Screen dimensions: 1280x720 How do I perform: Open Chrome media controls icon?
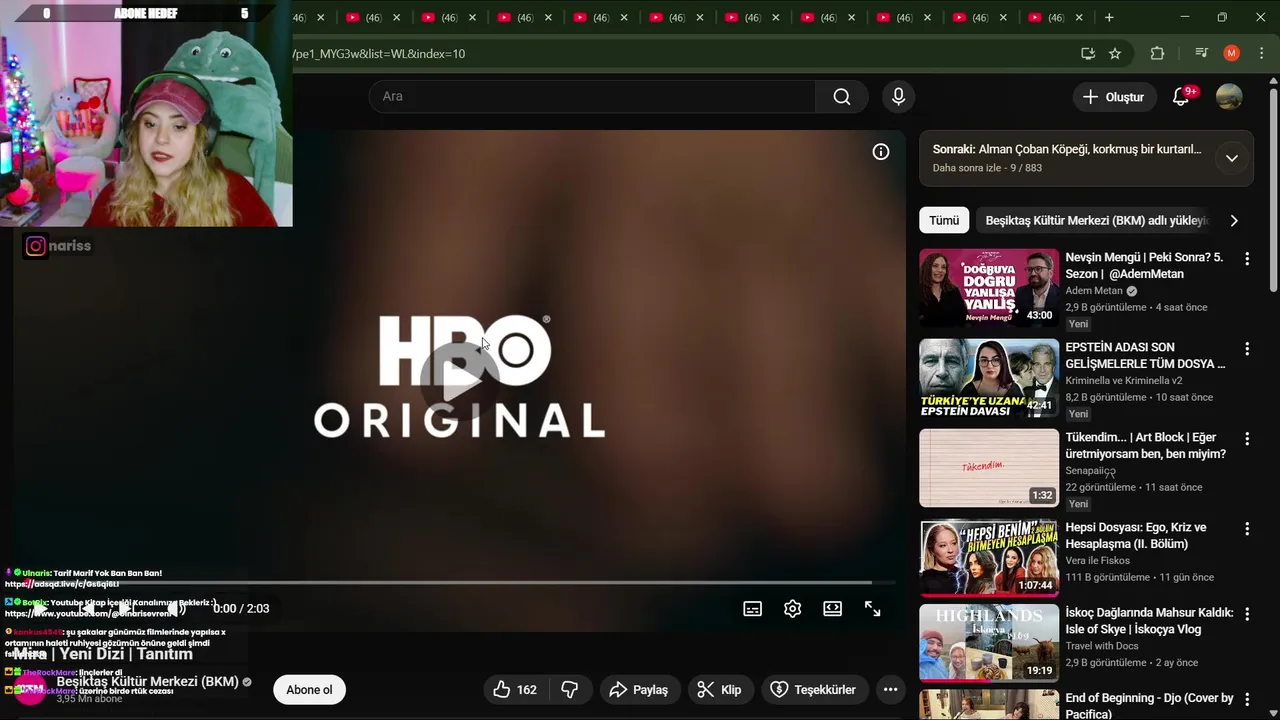(1202, 54)
